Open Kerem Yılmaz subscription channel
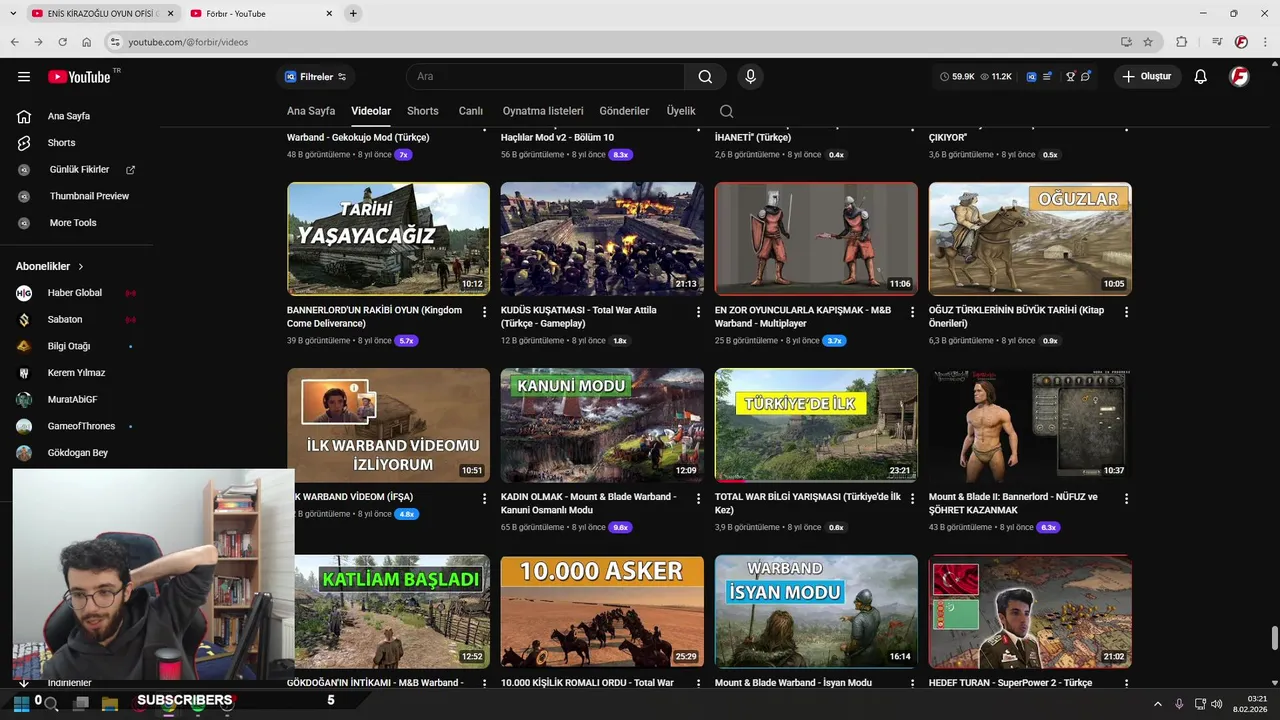Image resolution: width=1280 pixels, height=720 pixels. (x=76, y=373)
